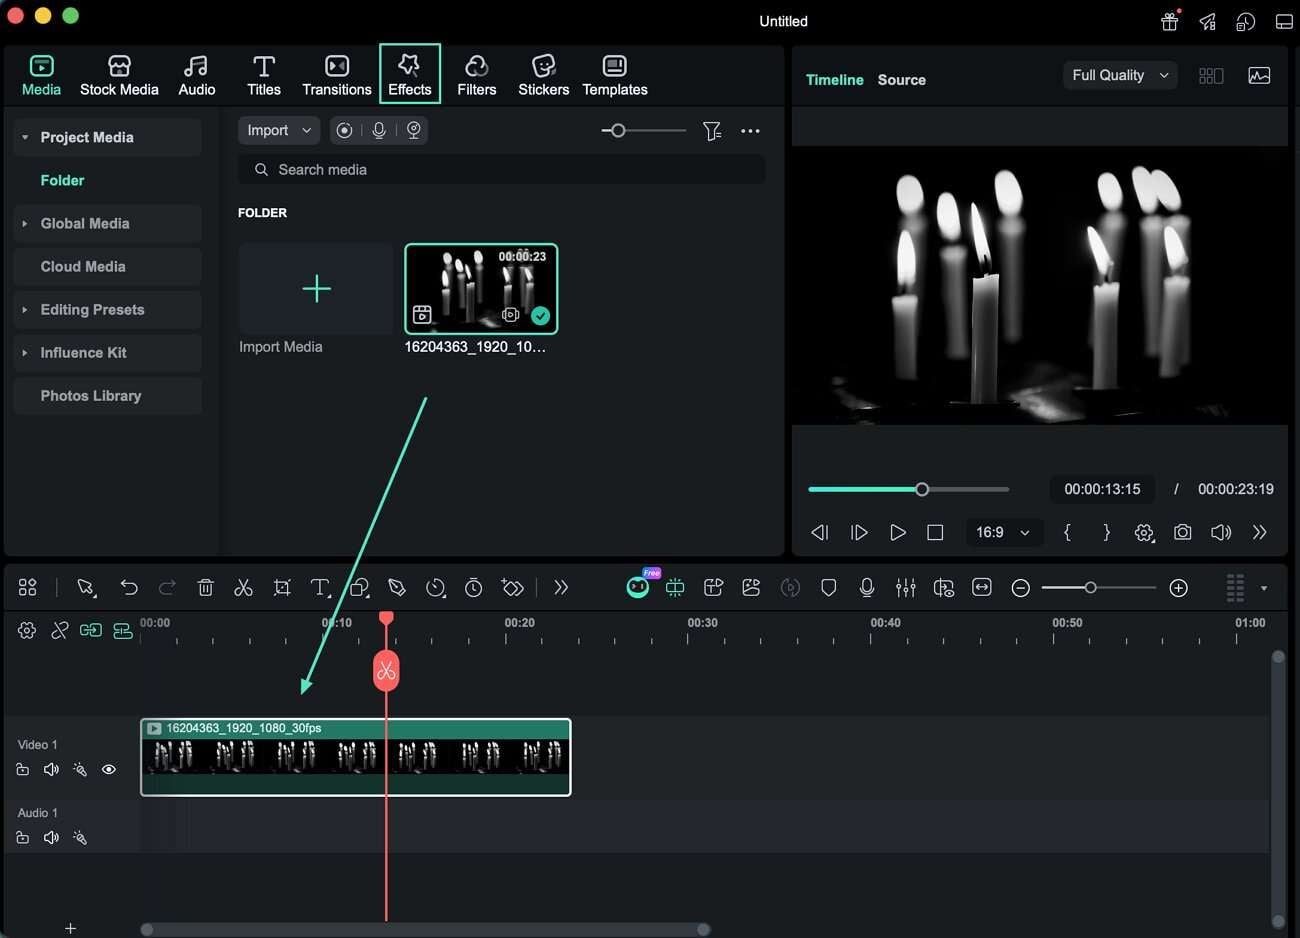Click the Import Media plus tile
This screenshot has height=938, width=1300.
[316, 289]
